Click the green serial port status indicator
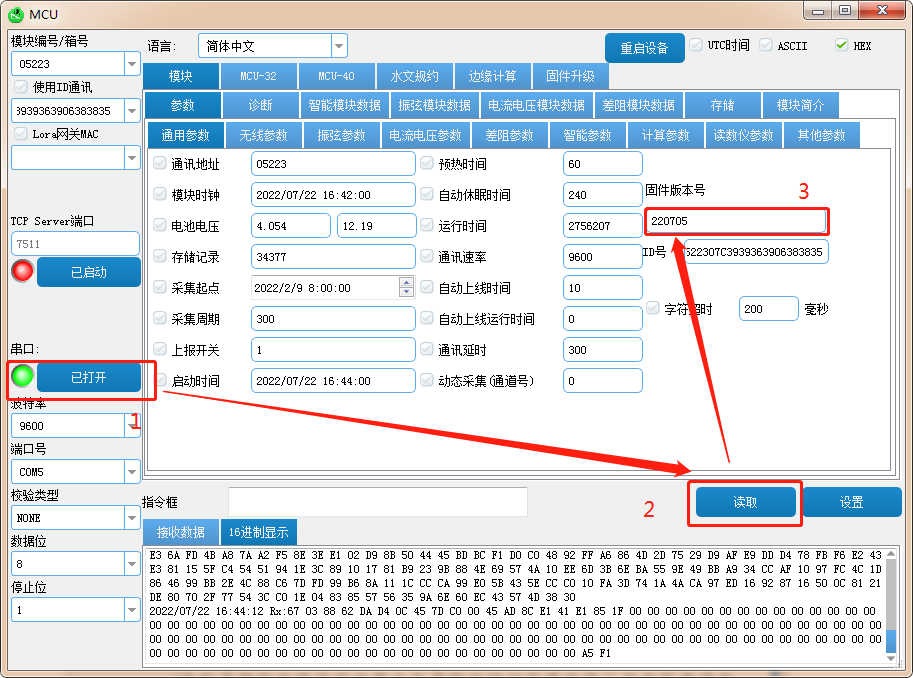The width and height of the screenshot is (913, 678). 22,377
